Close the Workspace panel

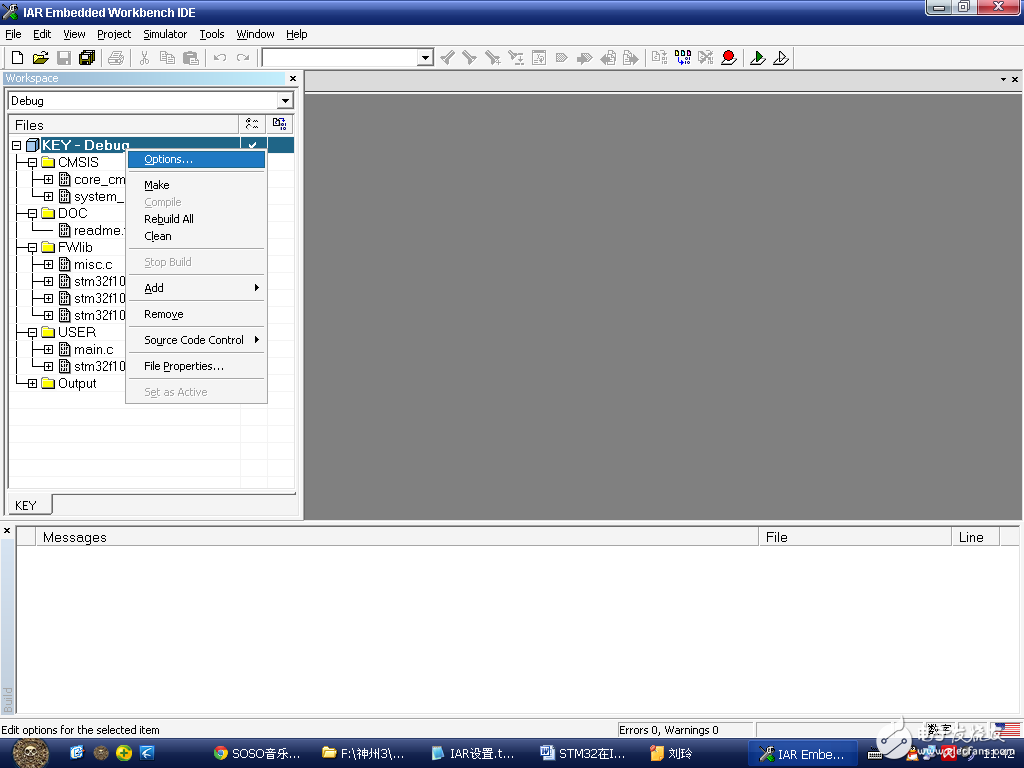click(293, 78)
